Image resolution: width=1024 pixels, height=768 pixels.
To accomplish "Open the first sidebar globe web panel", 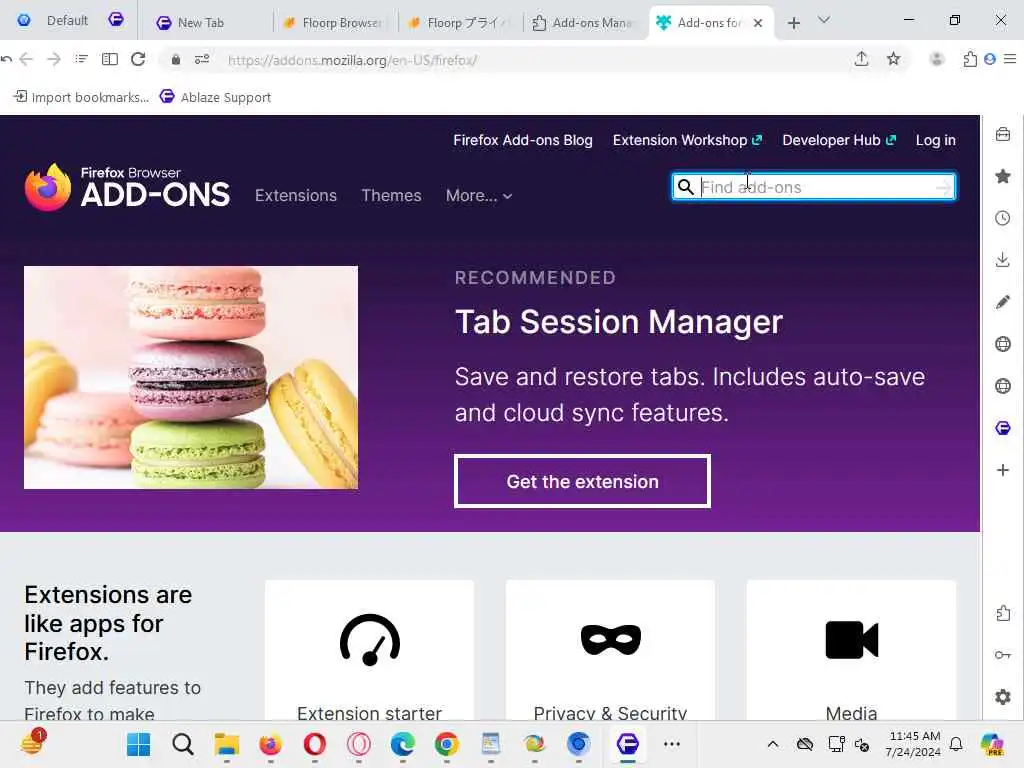I will pyautogui.click(x=1003, y=344).
